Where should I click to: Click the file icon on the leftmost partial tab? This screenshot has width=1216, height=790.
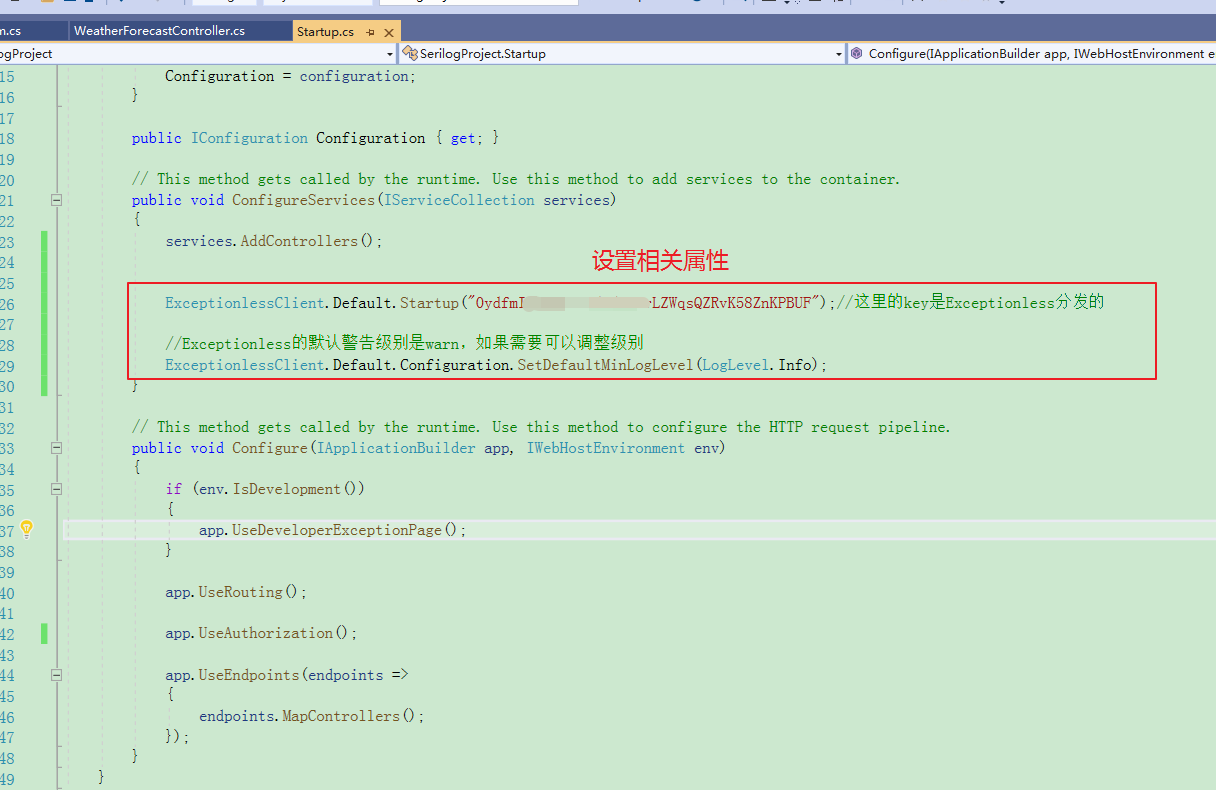coord(4,30)
